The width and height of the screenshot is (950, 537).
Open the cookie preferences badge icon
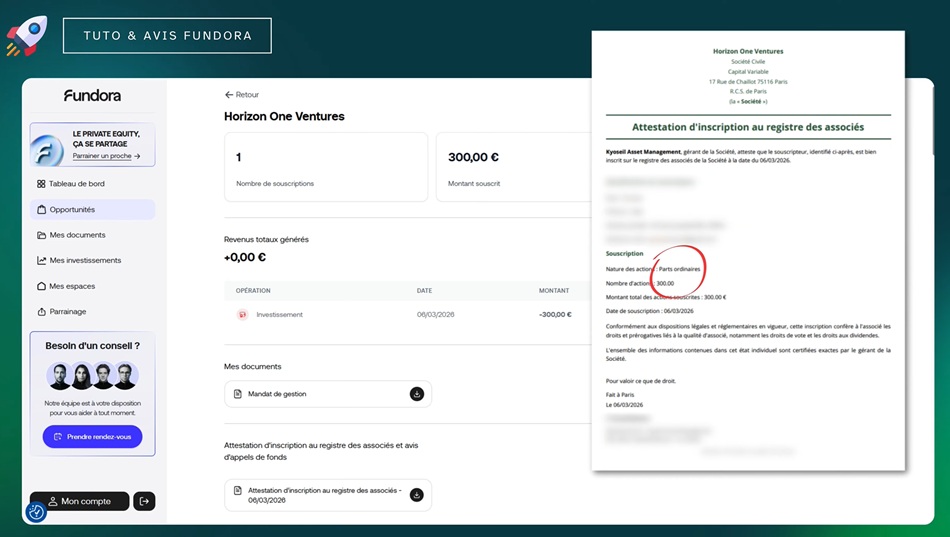point(36,512)
